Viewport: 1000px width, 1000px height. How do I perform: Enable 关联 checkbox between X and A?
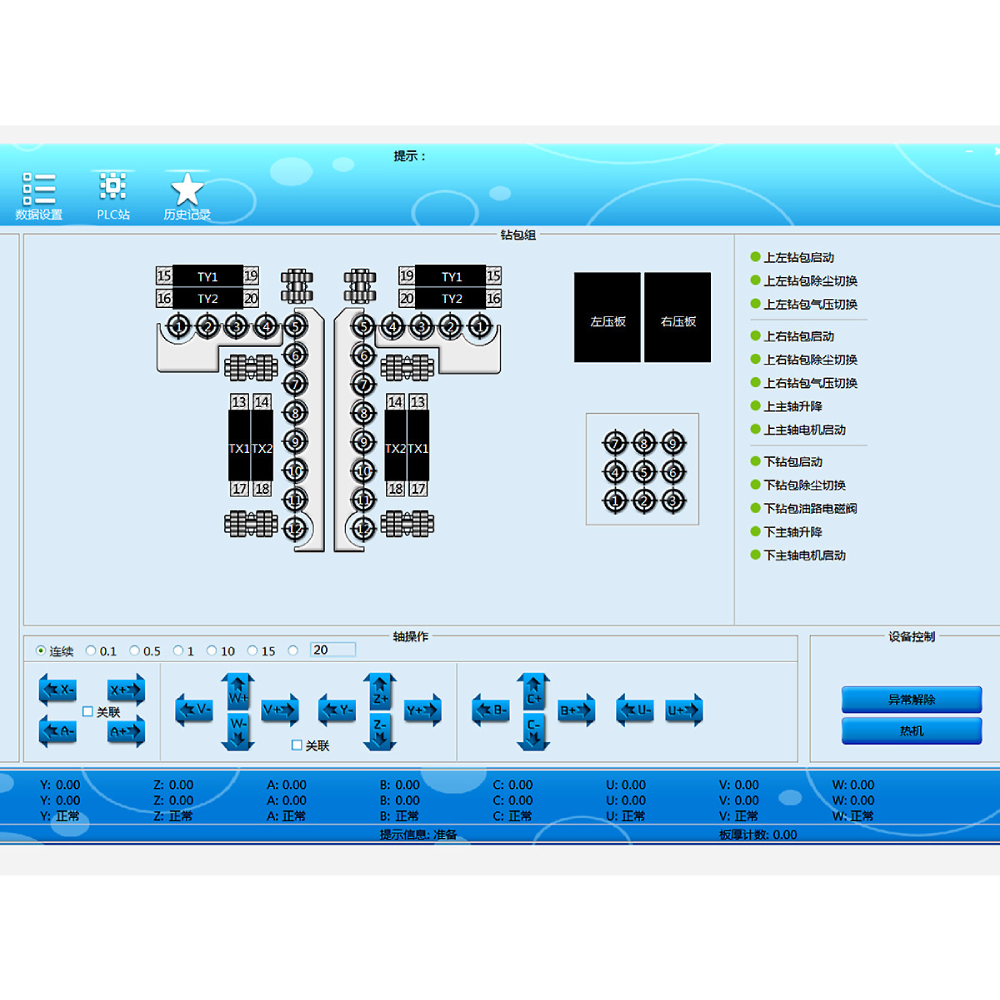88,712
